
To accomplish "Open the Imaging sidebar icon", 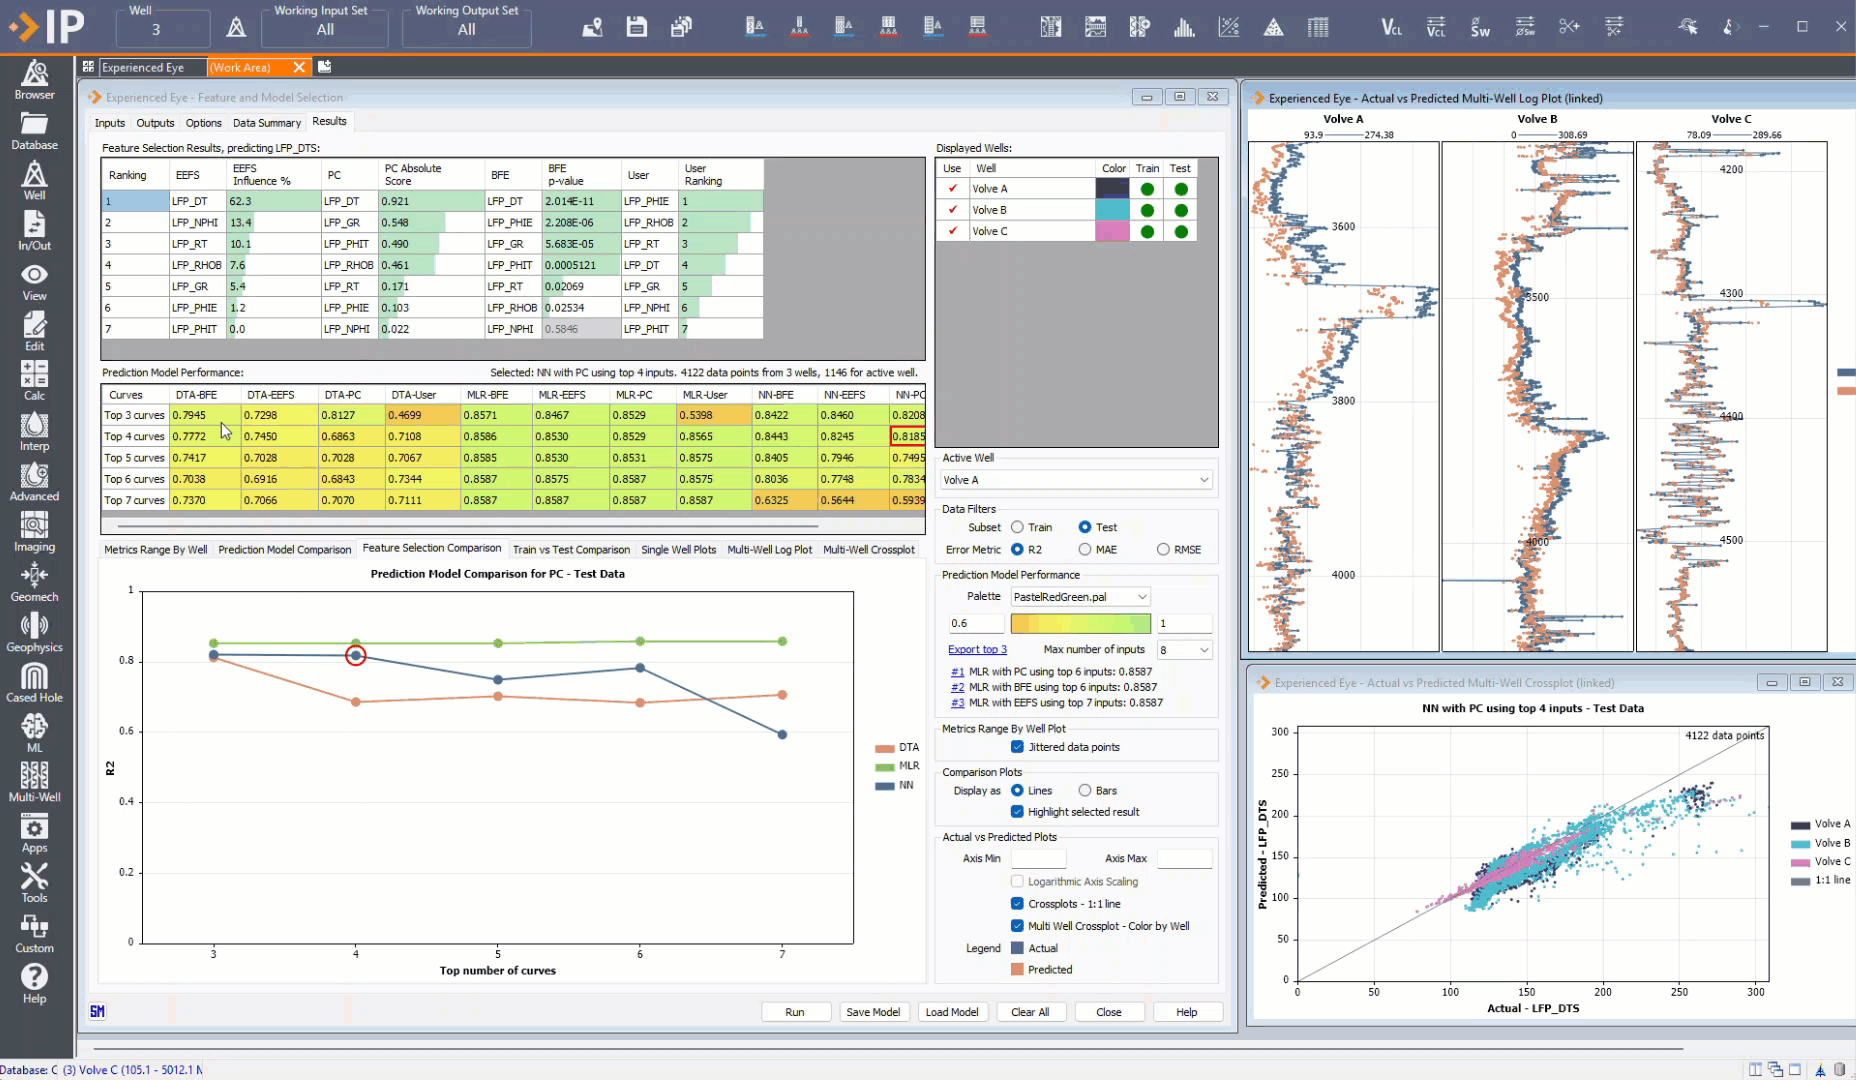I will [x=34, y=532].
